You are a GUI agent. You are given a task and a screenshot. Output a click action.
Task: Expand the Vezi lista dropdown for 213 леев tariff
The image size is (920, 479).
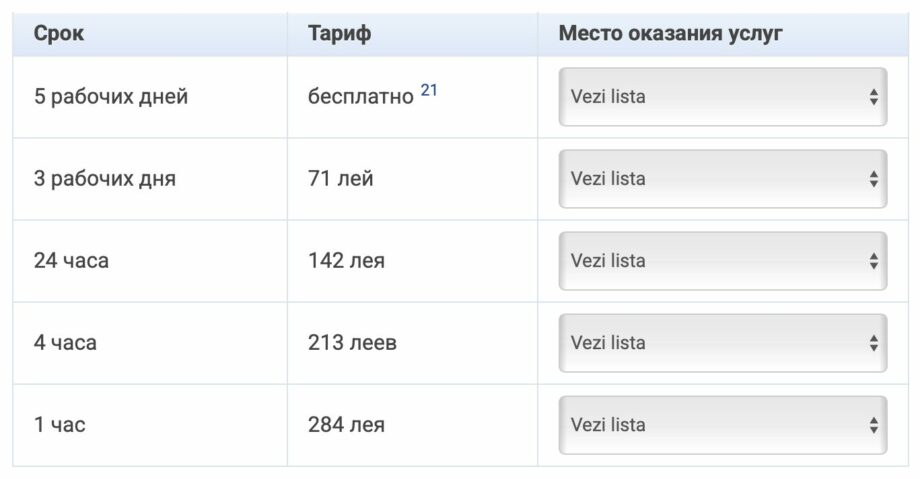(x=722, y=343)
